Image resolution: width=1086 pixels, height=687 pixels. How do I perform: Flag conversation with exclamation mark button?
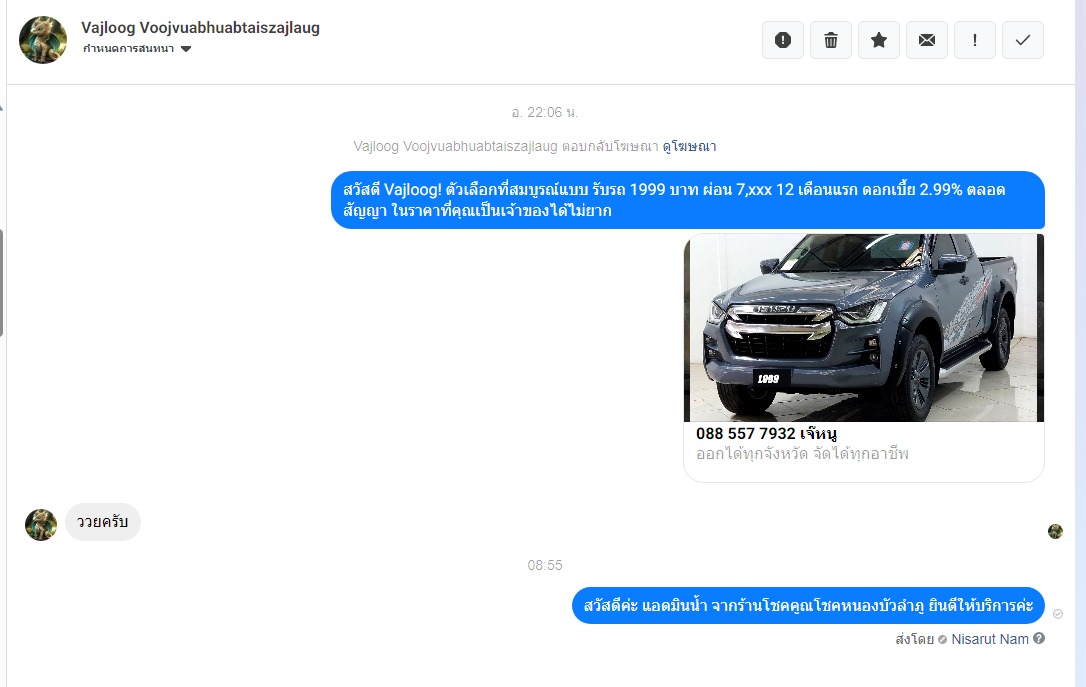[x=974, y=40]
